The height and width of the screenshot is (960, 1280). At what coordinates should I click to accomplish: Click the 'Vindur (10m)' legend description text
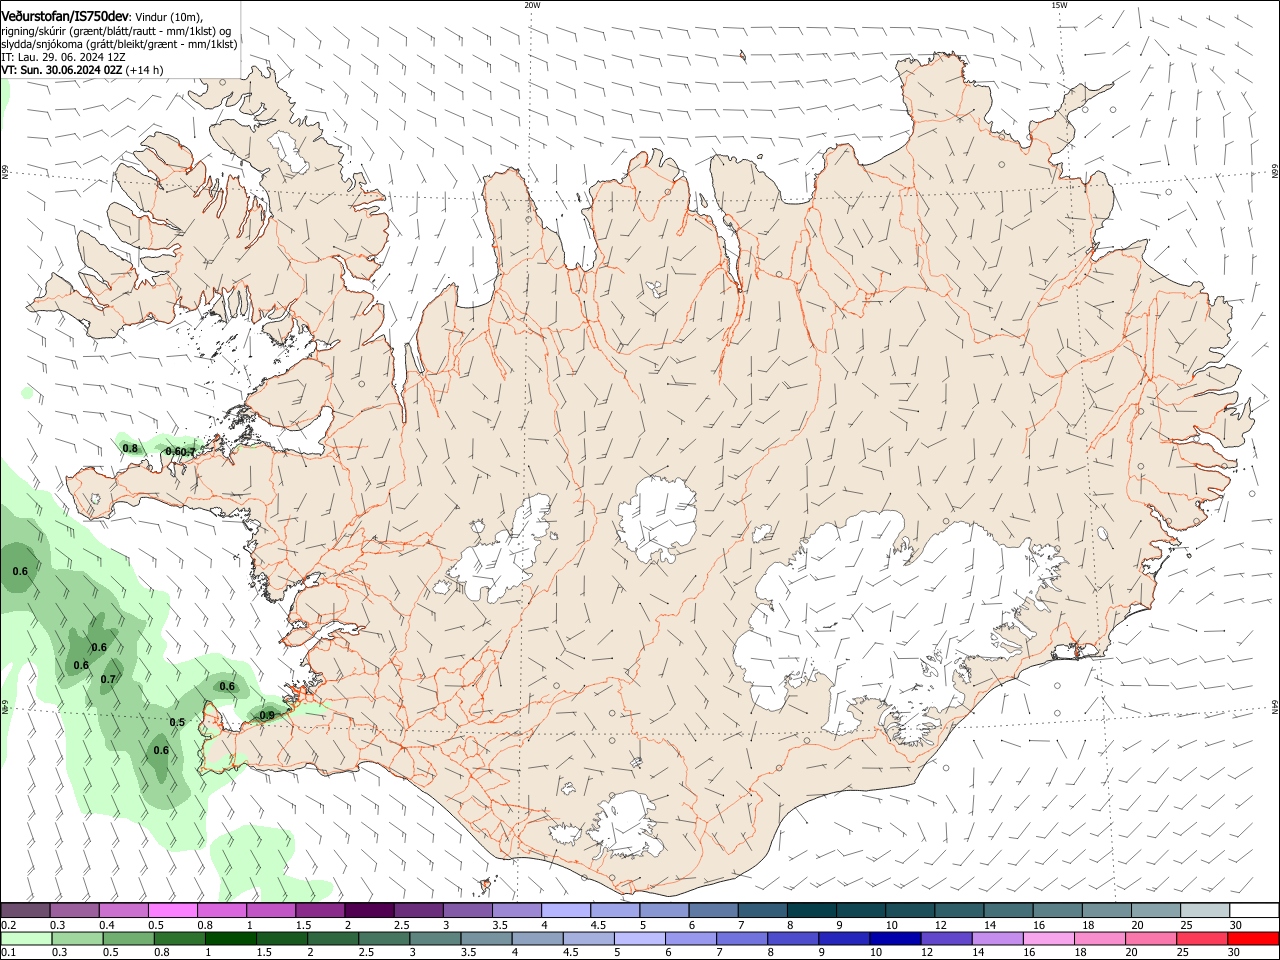click(168, 17)
